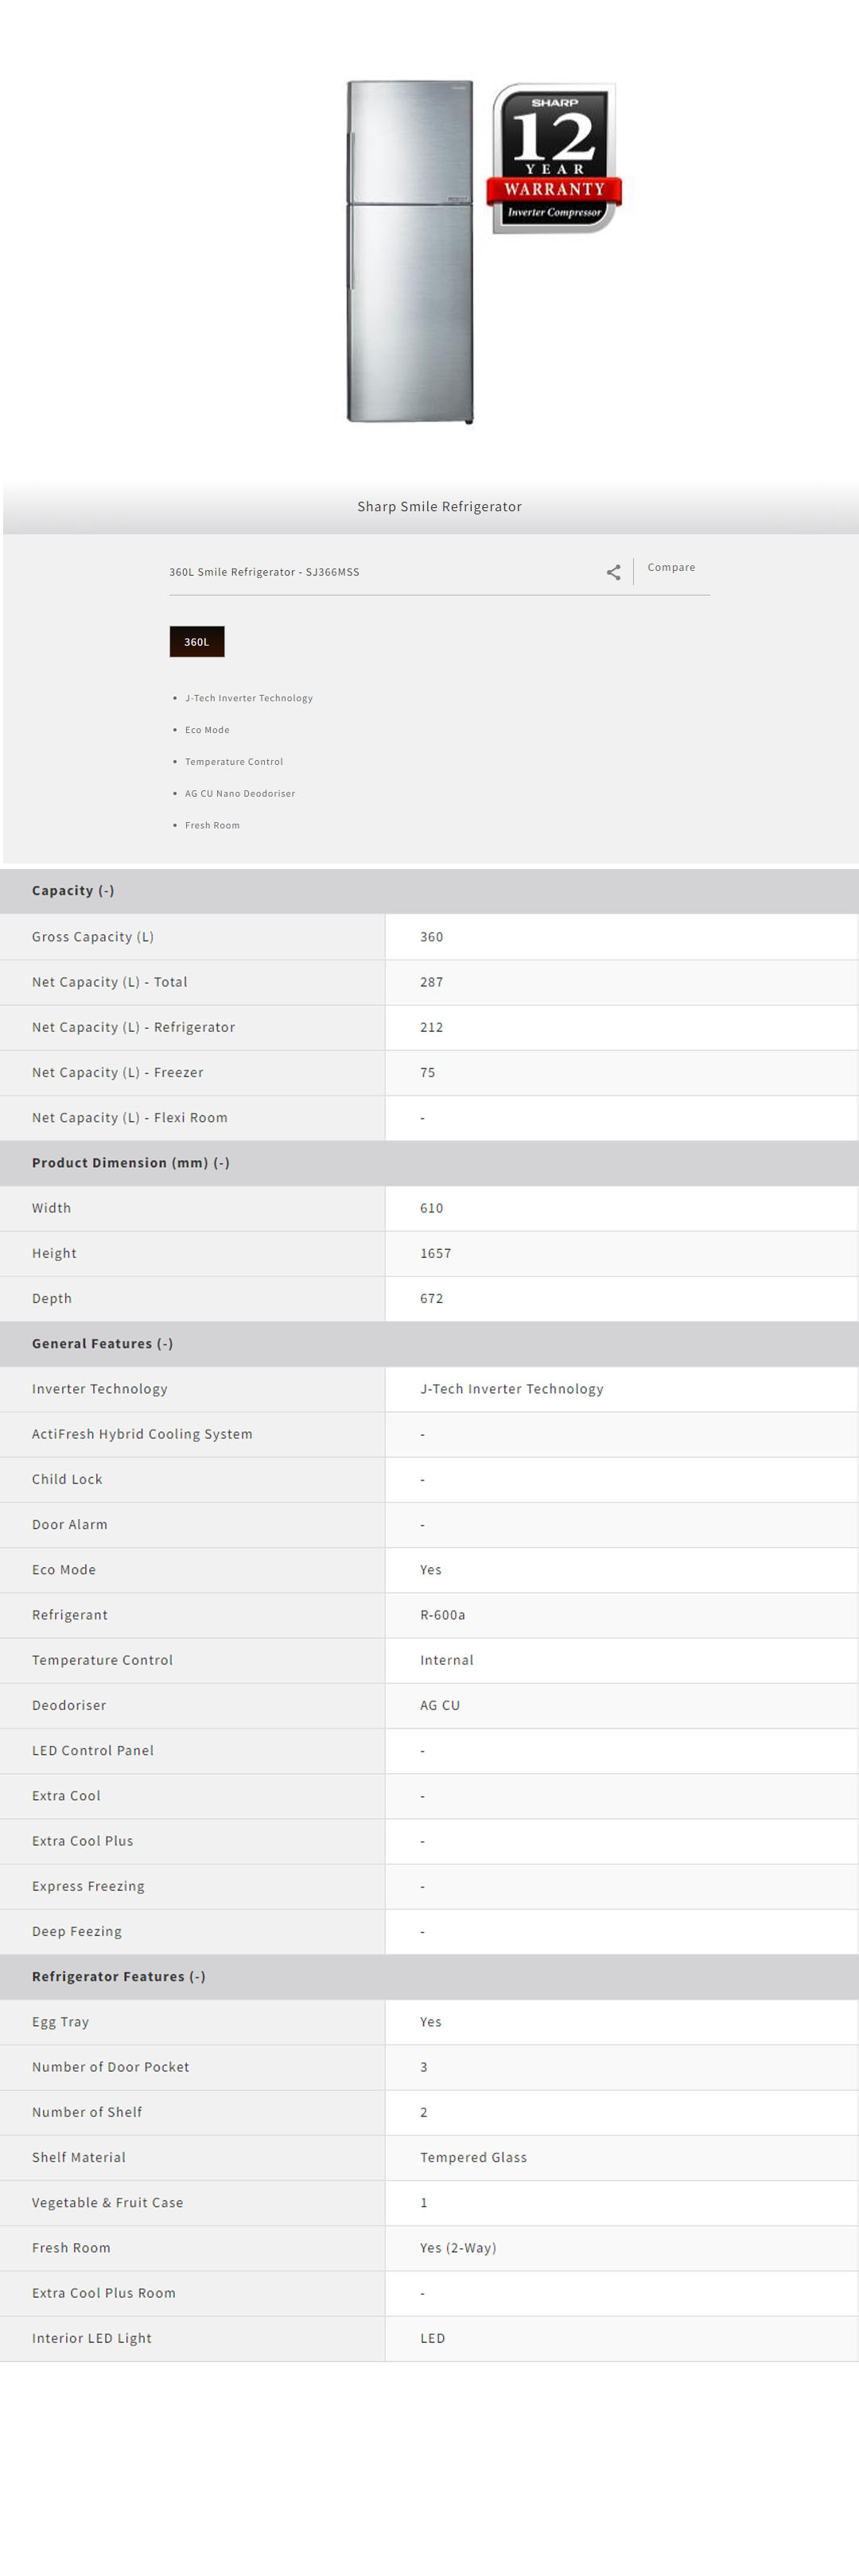Click the Fresh Room bullet item
Viewport: 859px width, 2576px height.
212,825
